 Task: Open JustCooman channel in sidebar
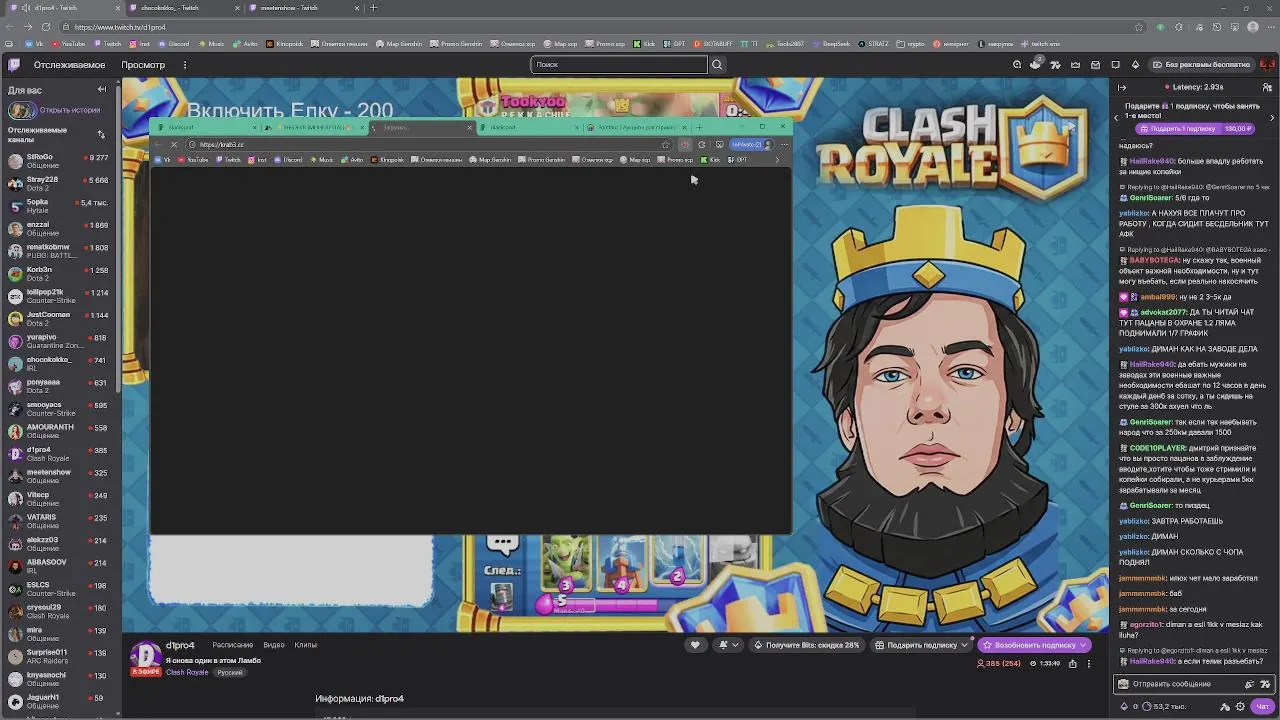[58, 319]
